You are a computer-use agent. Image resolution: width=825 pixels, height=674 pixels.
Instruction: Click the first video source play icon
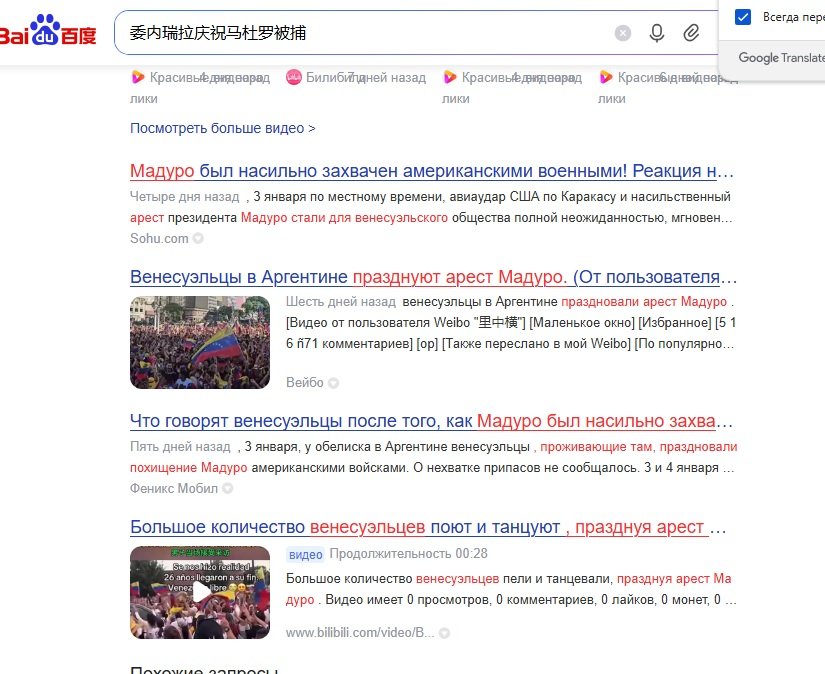coord(137,77)
